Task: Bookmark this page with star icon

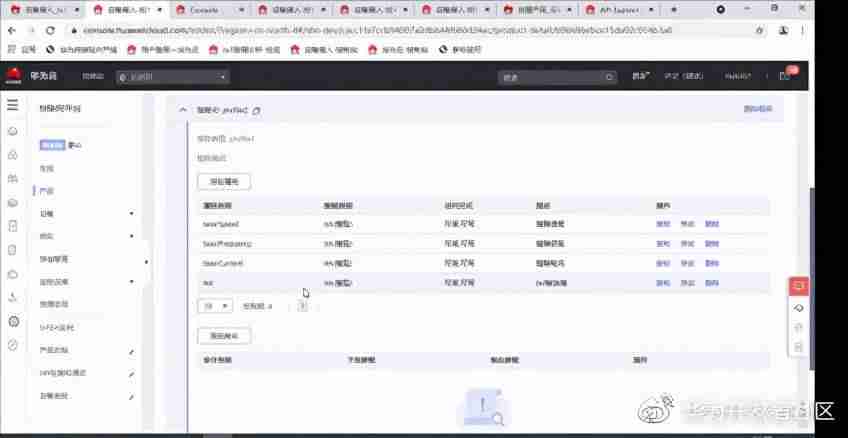Action: click(x=760, y=31)
